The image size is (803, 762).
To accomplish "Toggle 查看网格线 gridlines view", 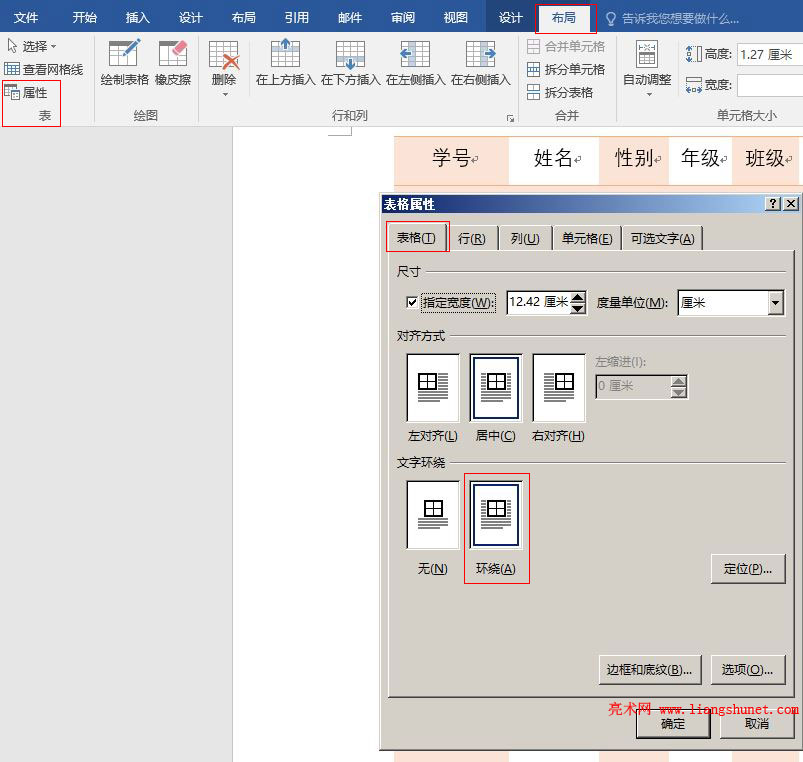I will [44, 69].
